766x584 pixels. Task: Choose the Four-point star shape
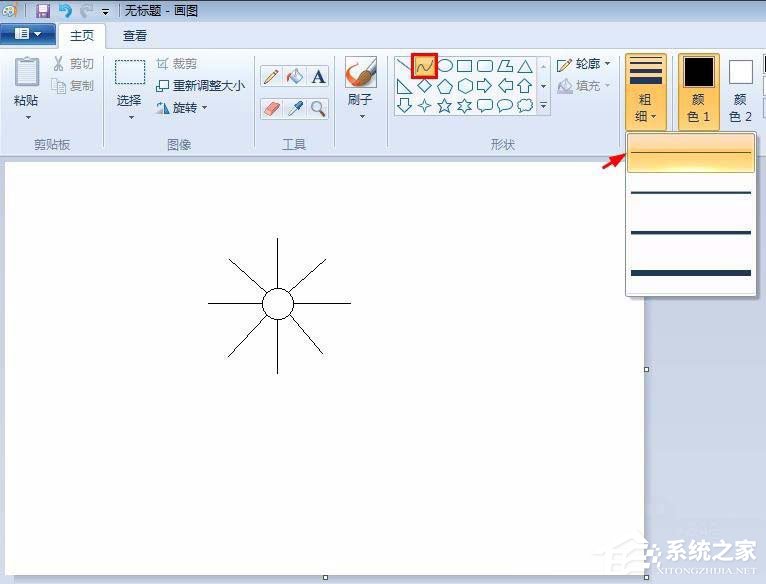click(x=424, y=105)
